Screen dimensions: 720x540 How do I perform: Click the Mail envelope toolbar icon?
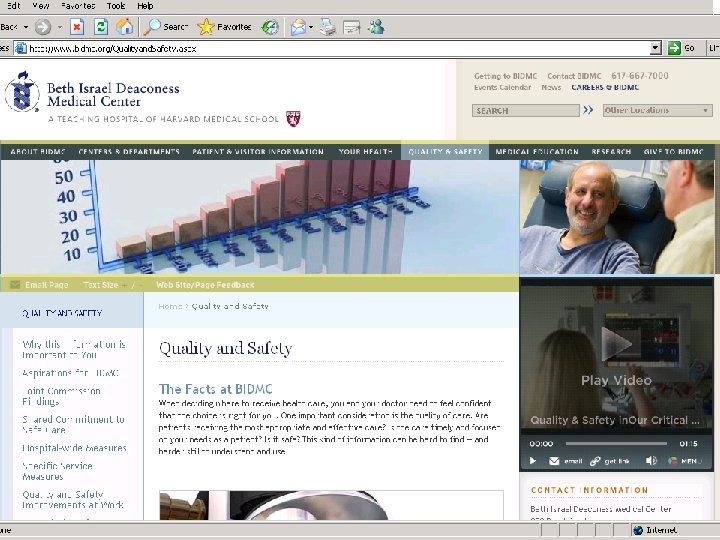pyautogui.click(x=298, y=28)
